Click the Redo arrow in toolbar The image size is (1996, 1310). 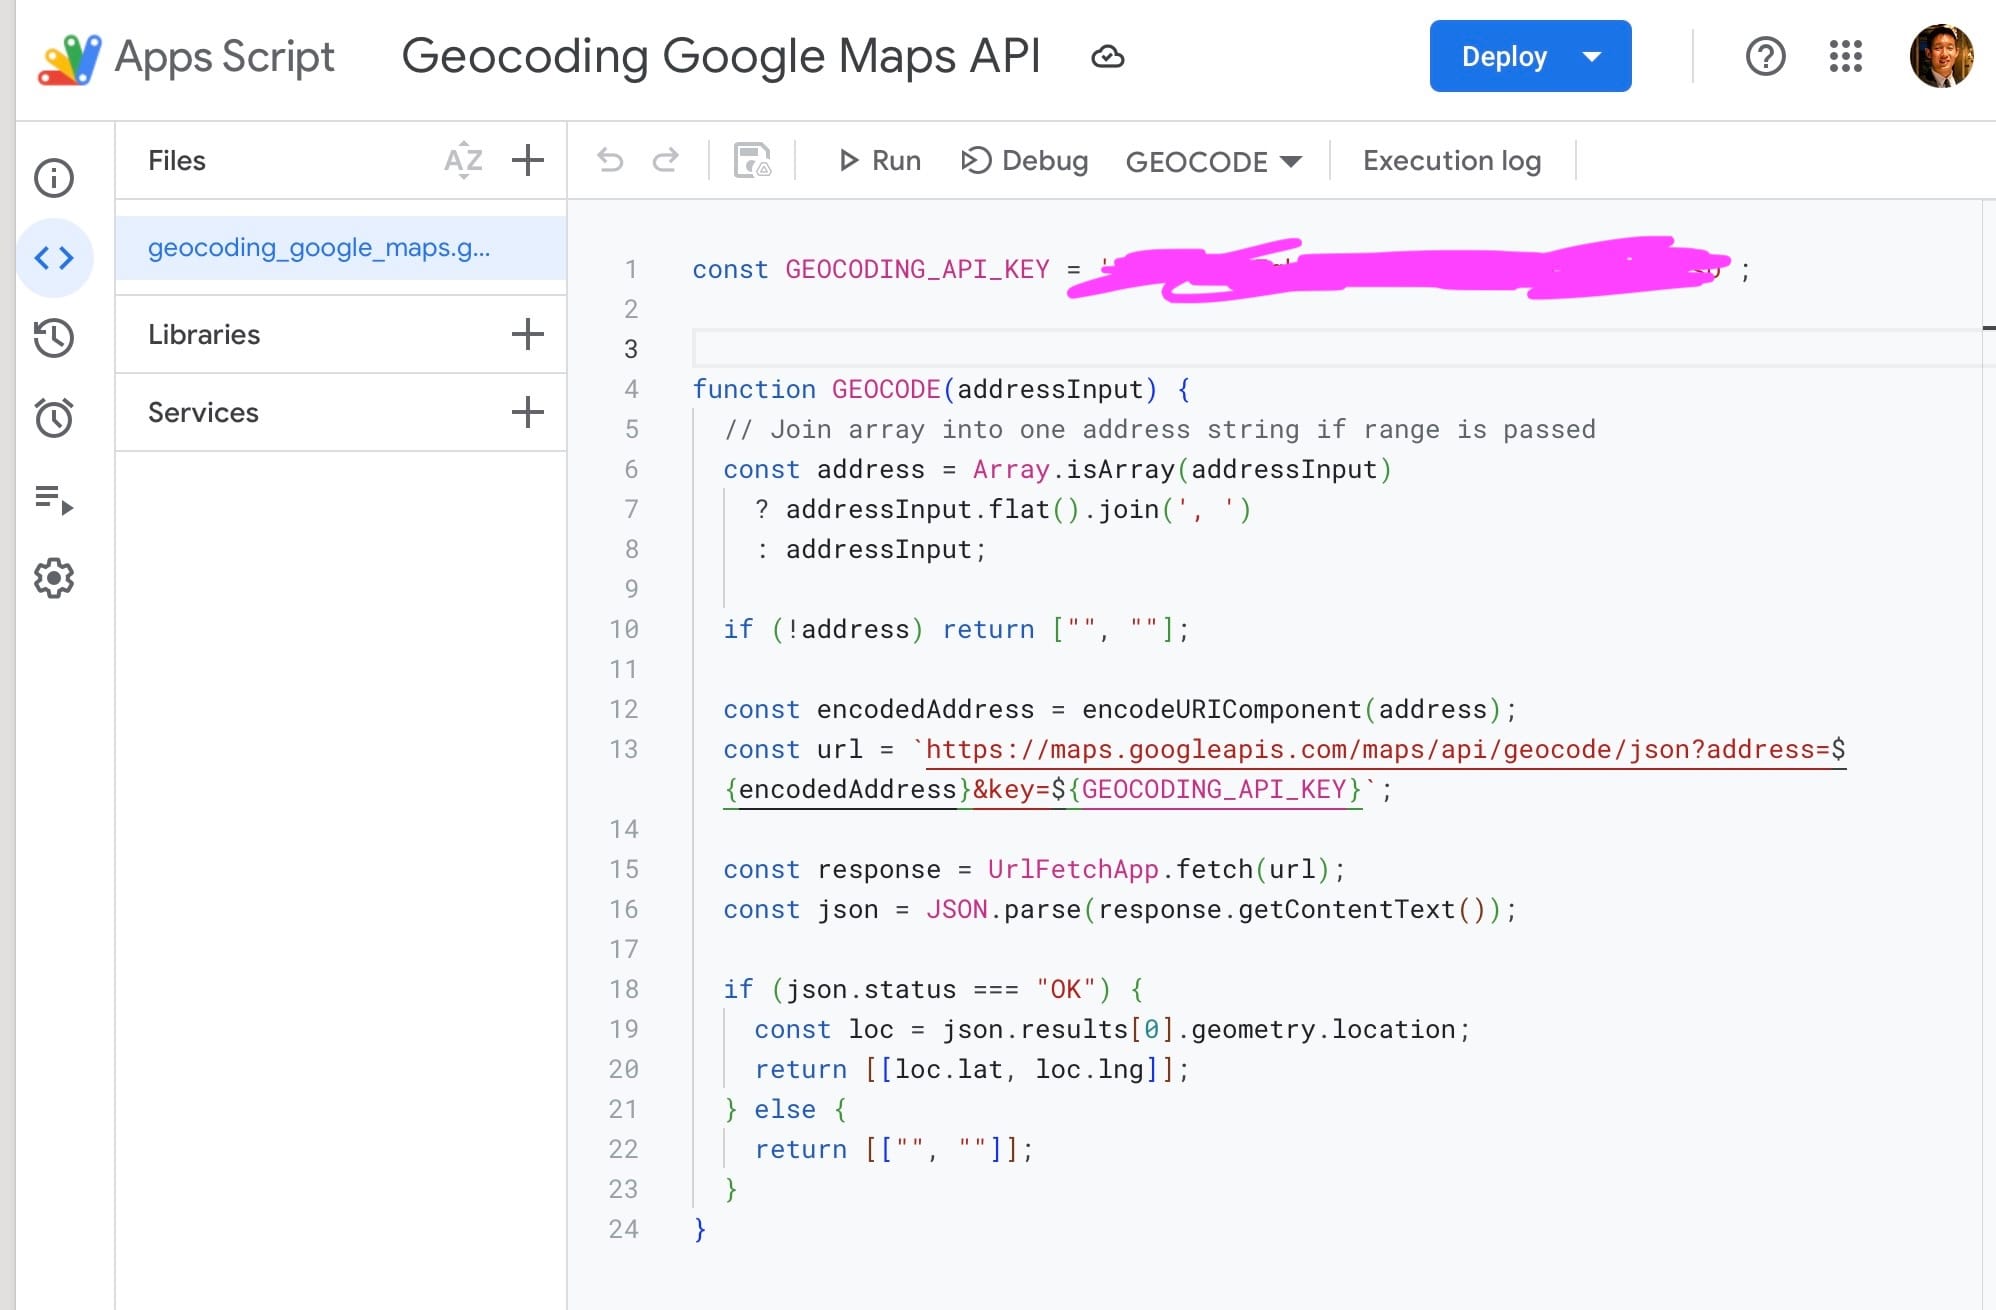point(666,160)
